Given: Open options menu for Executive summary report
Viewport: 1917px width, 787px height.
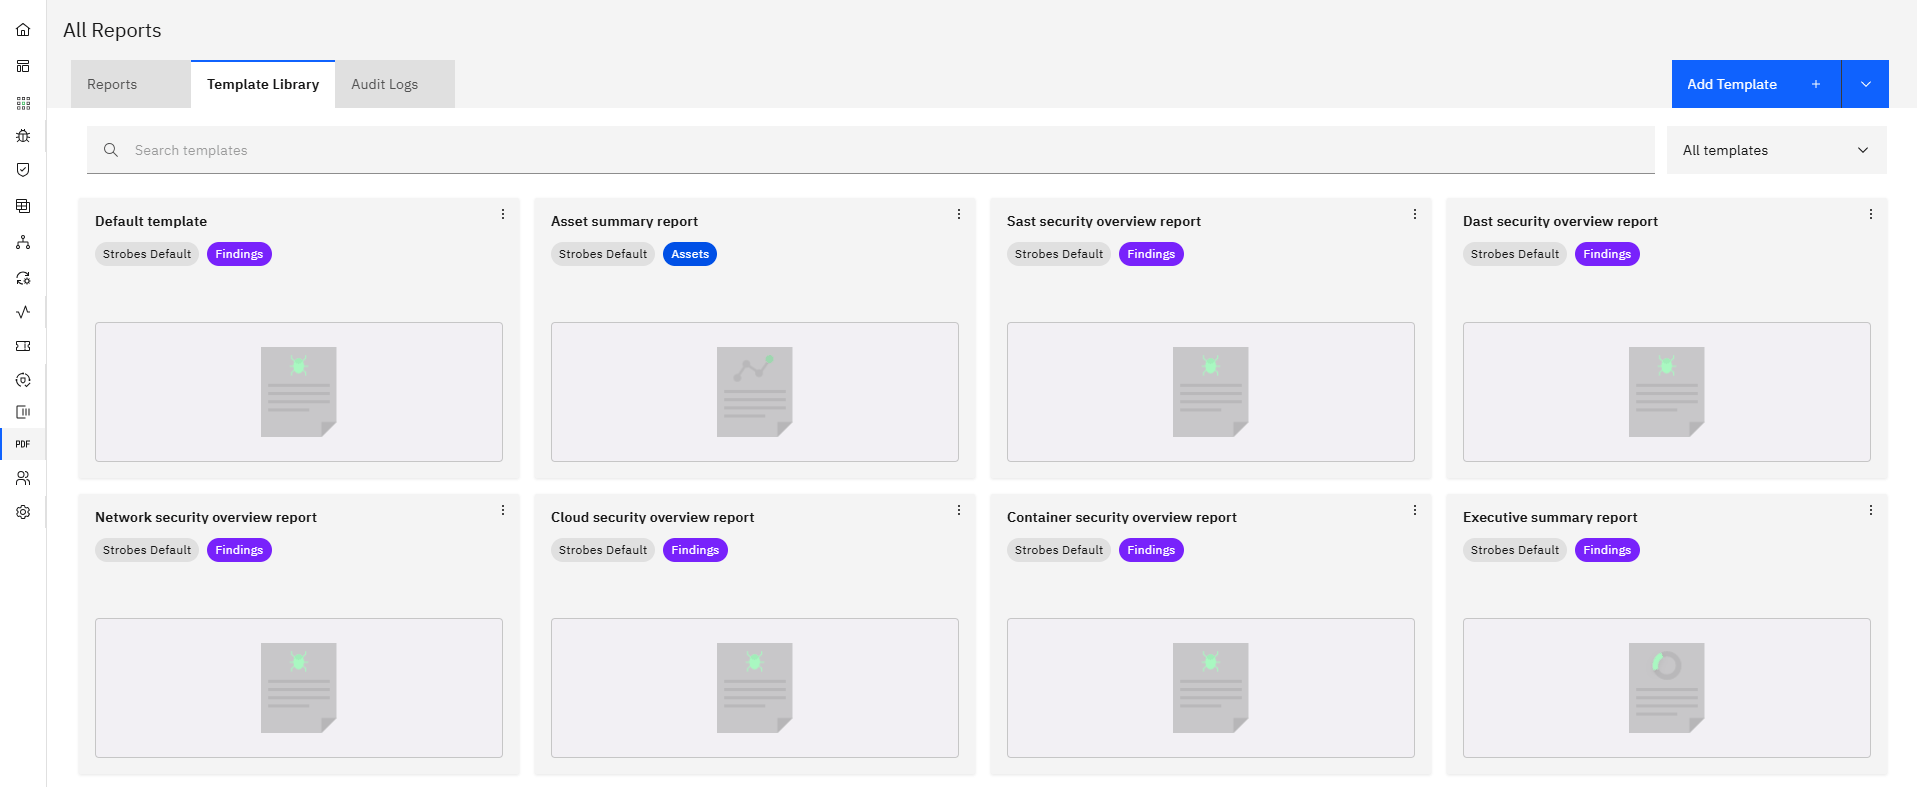Looking at the screenshot, I should click(x=1871, y=510).
